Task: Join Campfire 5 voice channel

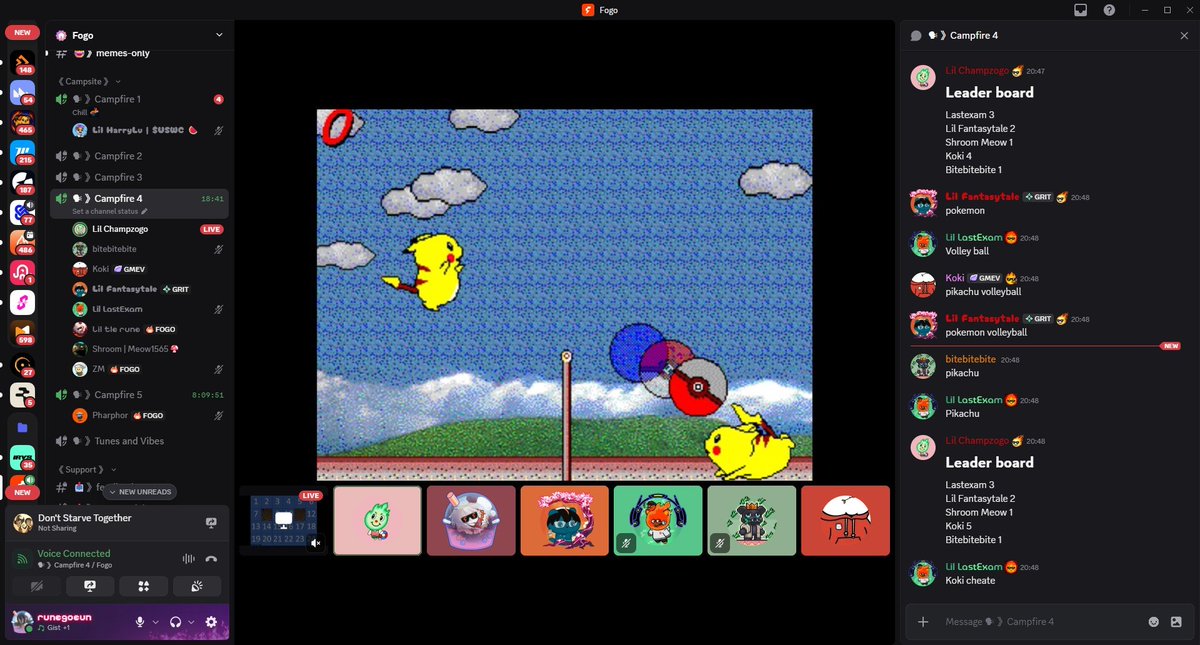Action: click(141, 395)
